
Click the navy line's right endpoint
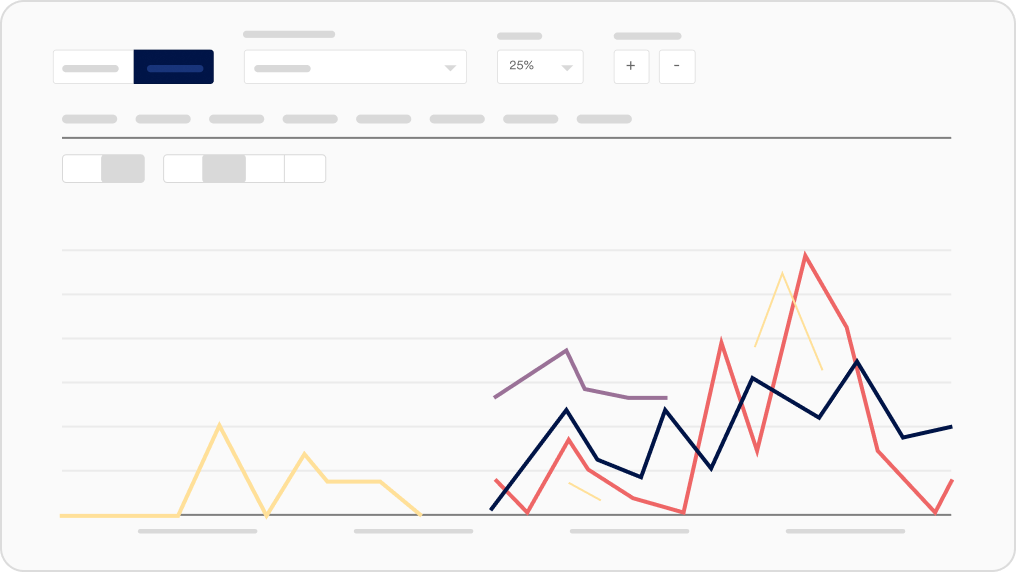[x=950, y=427]
